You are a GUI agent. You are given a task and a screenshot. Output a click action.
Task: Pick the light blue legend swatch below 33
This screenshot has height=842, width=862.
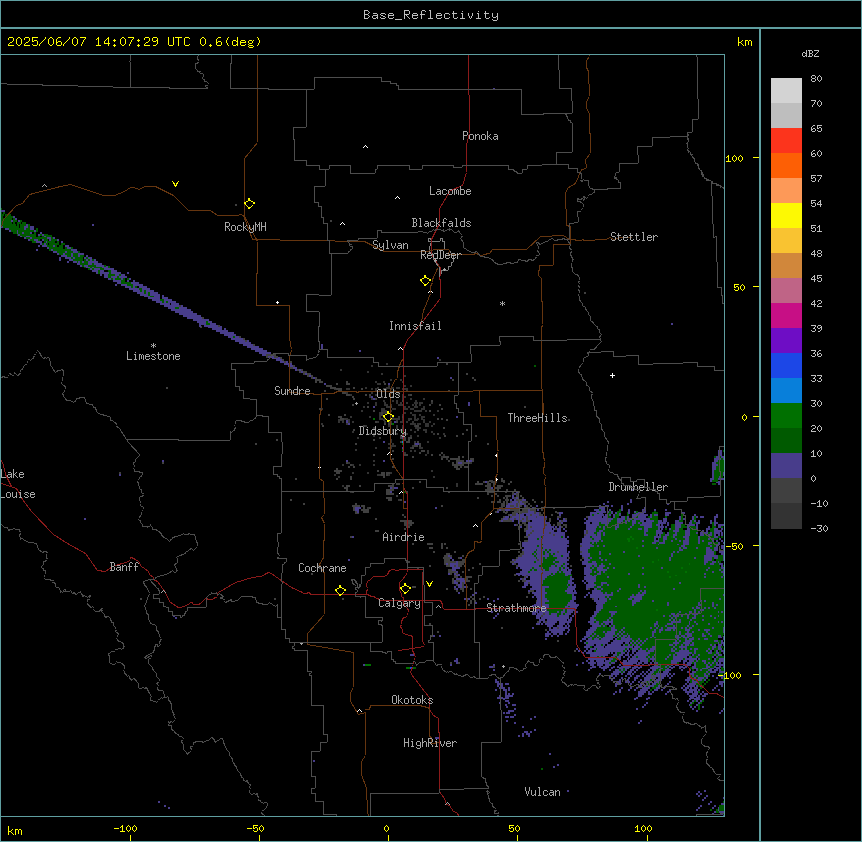[x=786, y=391]
